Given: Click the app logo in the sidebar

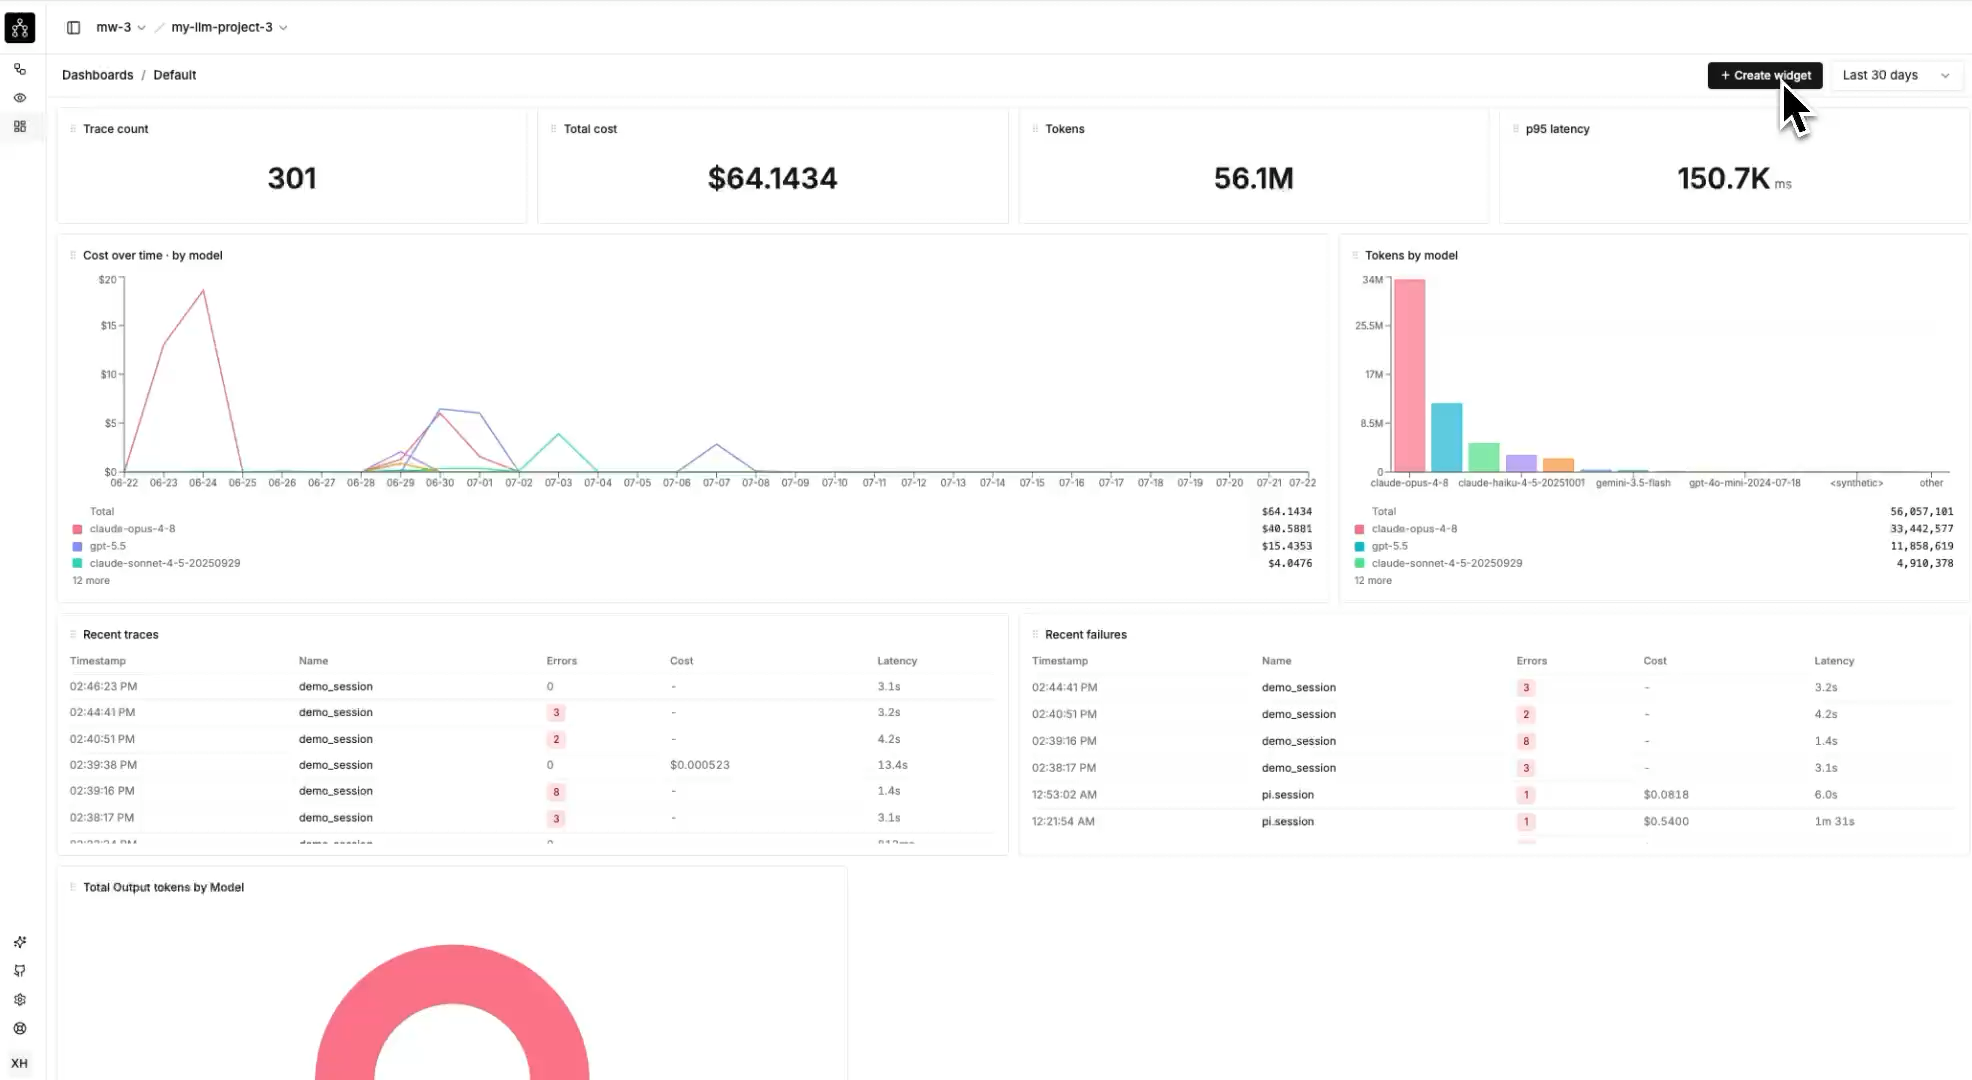Looking at the screenshot, I should [x=20, y=28].
